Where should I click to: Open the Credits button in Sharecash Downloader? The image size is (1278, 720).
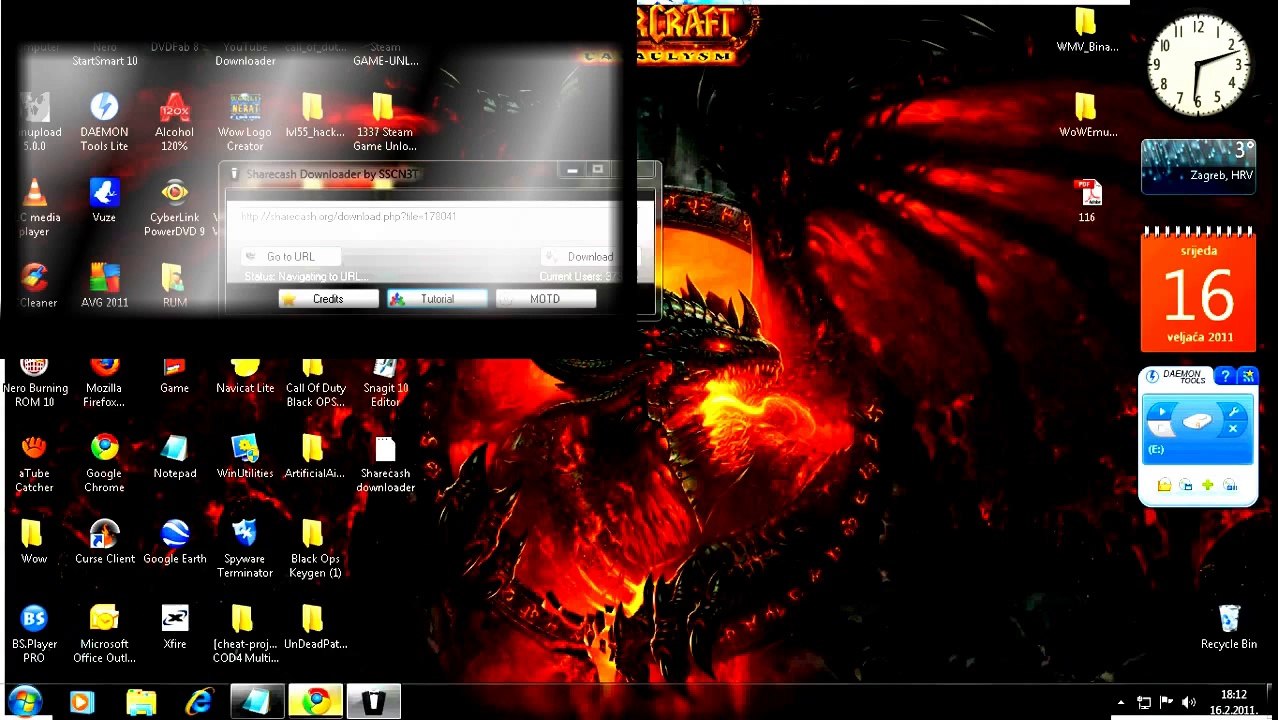click(328, 299)
